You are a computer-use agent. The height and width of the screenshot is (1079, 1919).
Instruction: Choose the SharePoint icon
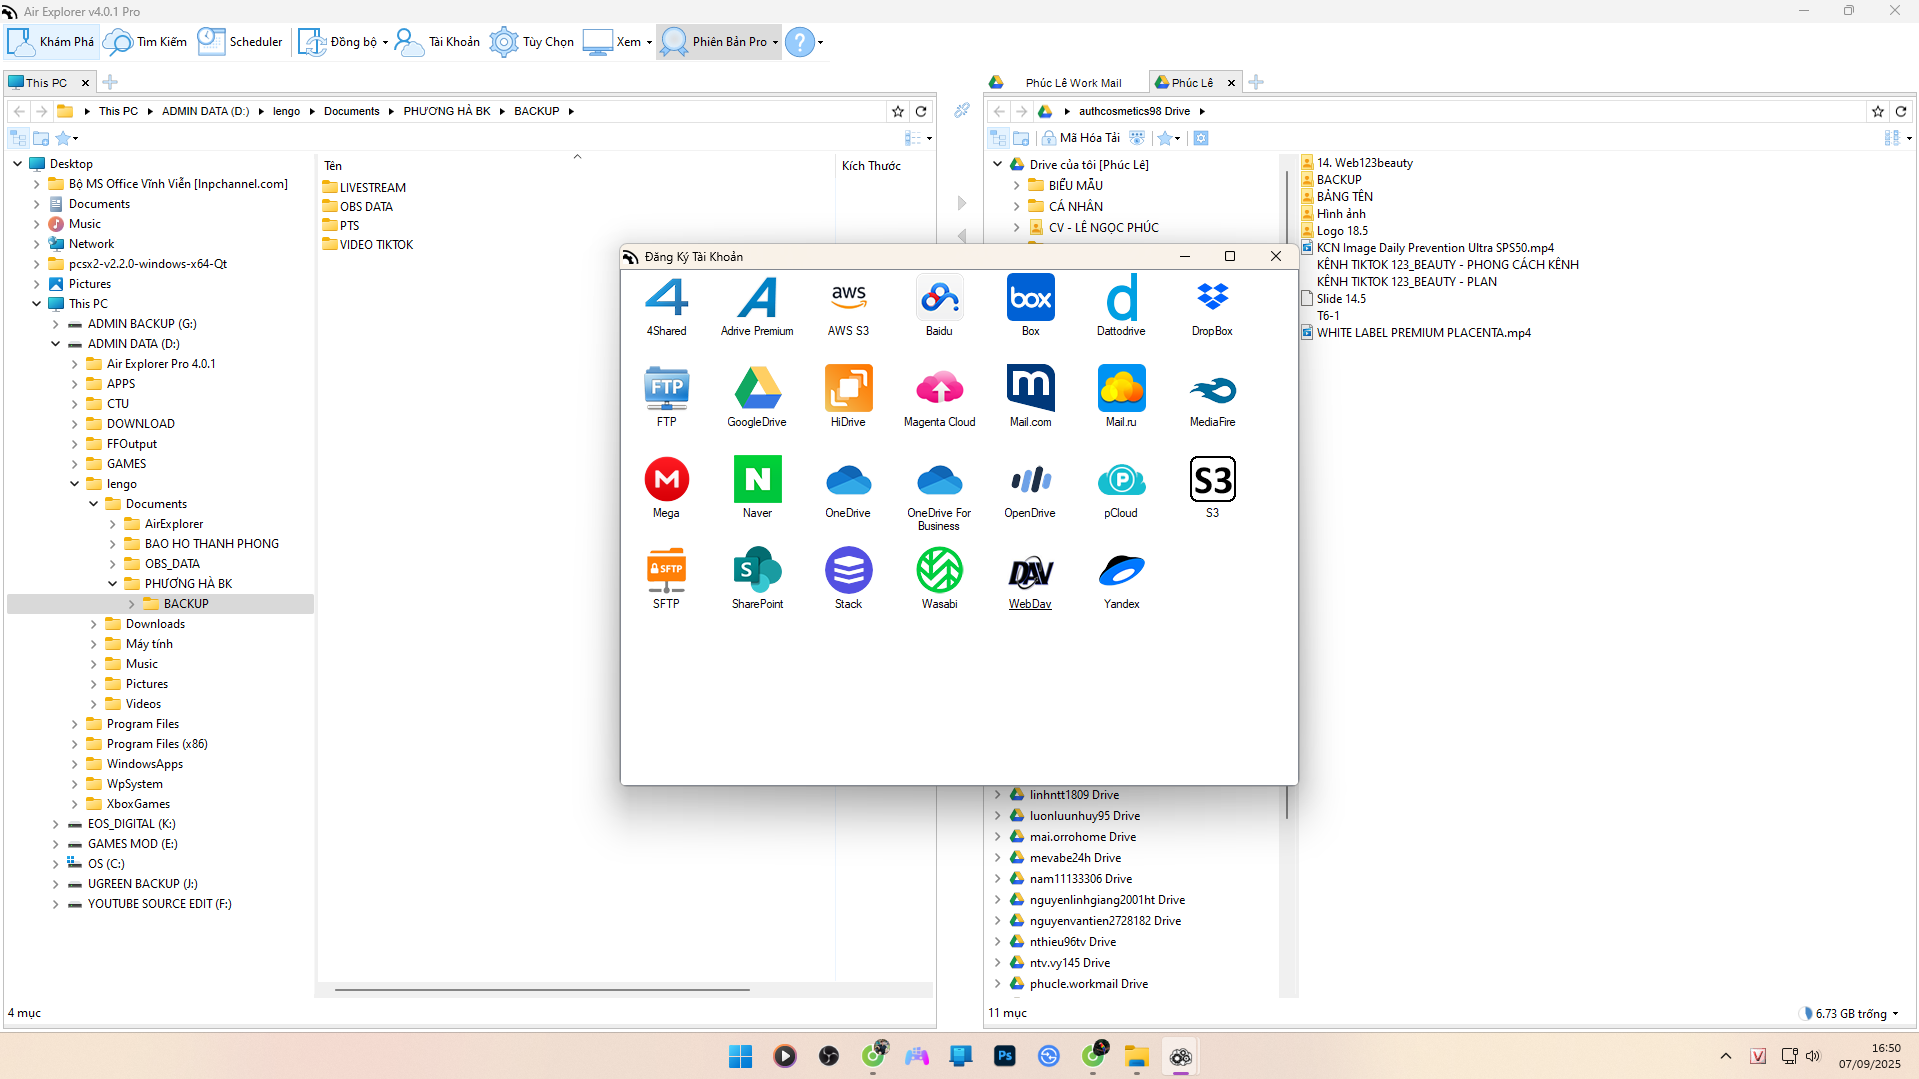(757, 572)
